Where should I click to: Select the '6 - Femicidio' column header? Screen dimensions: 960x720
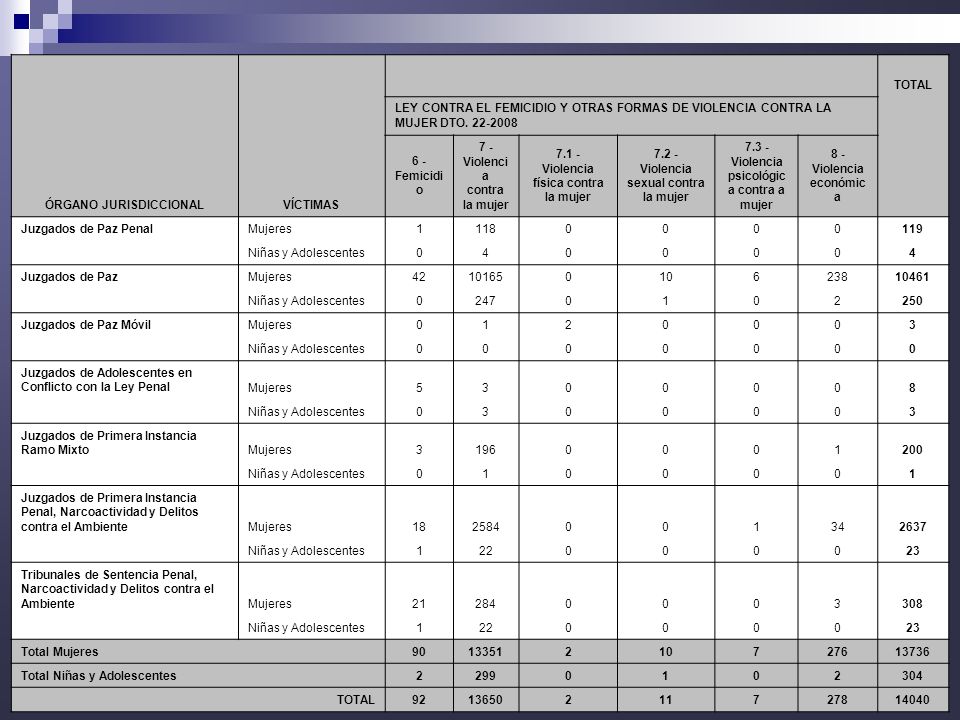(x=419, y=175)
